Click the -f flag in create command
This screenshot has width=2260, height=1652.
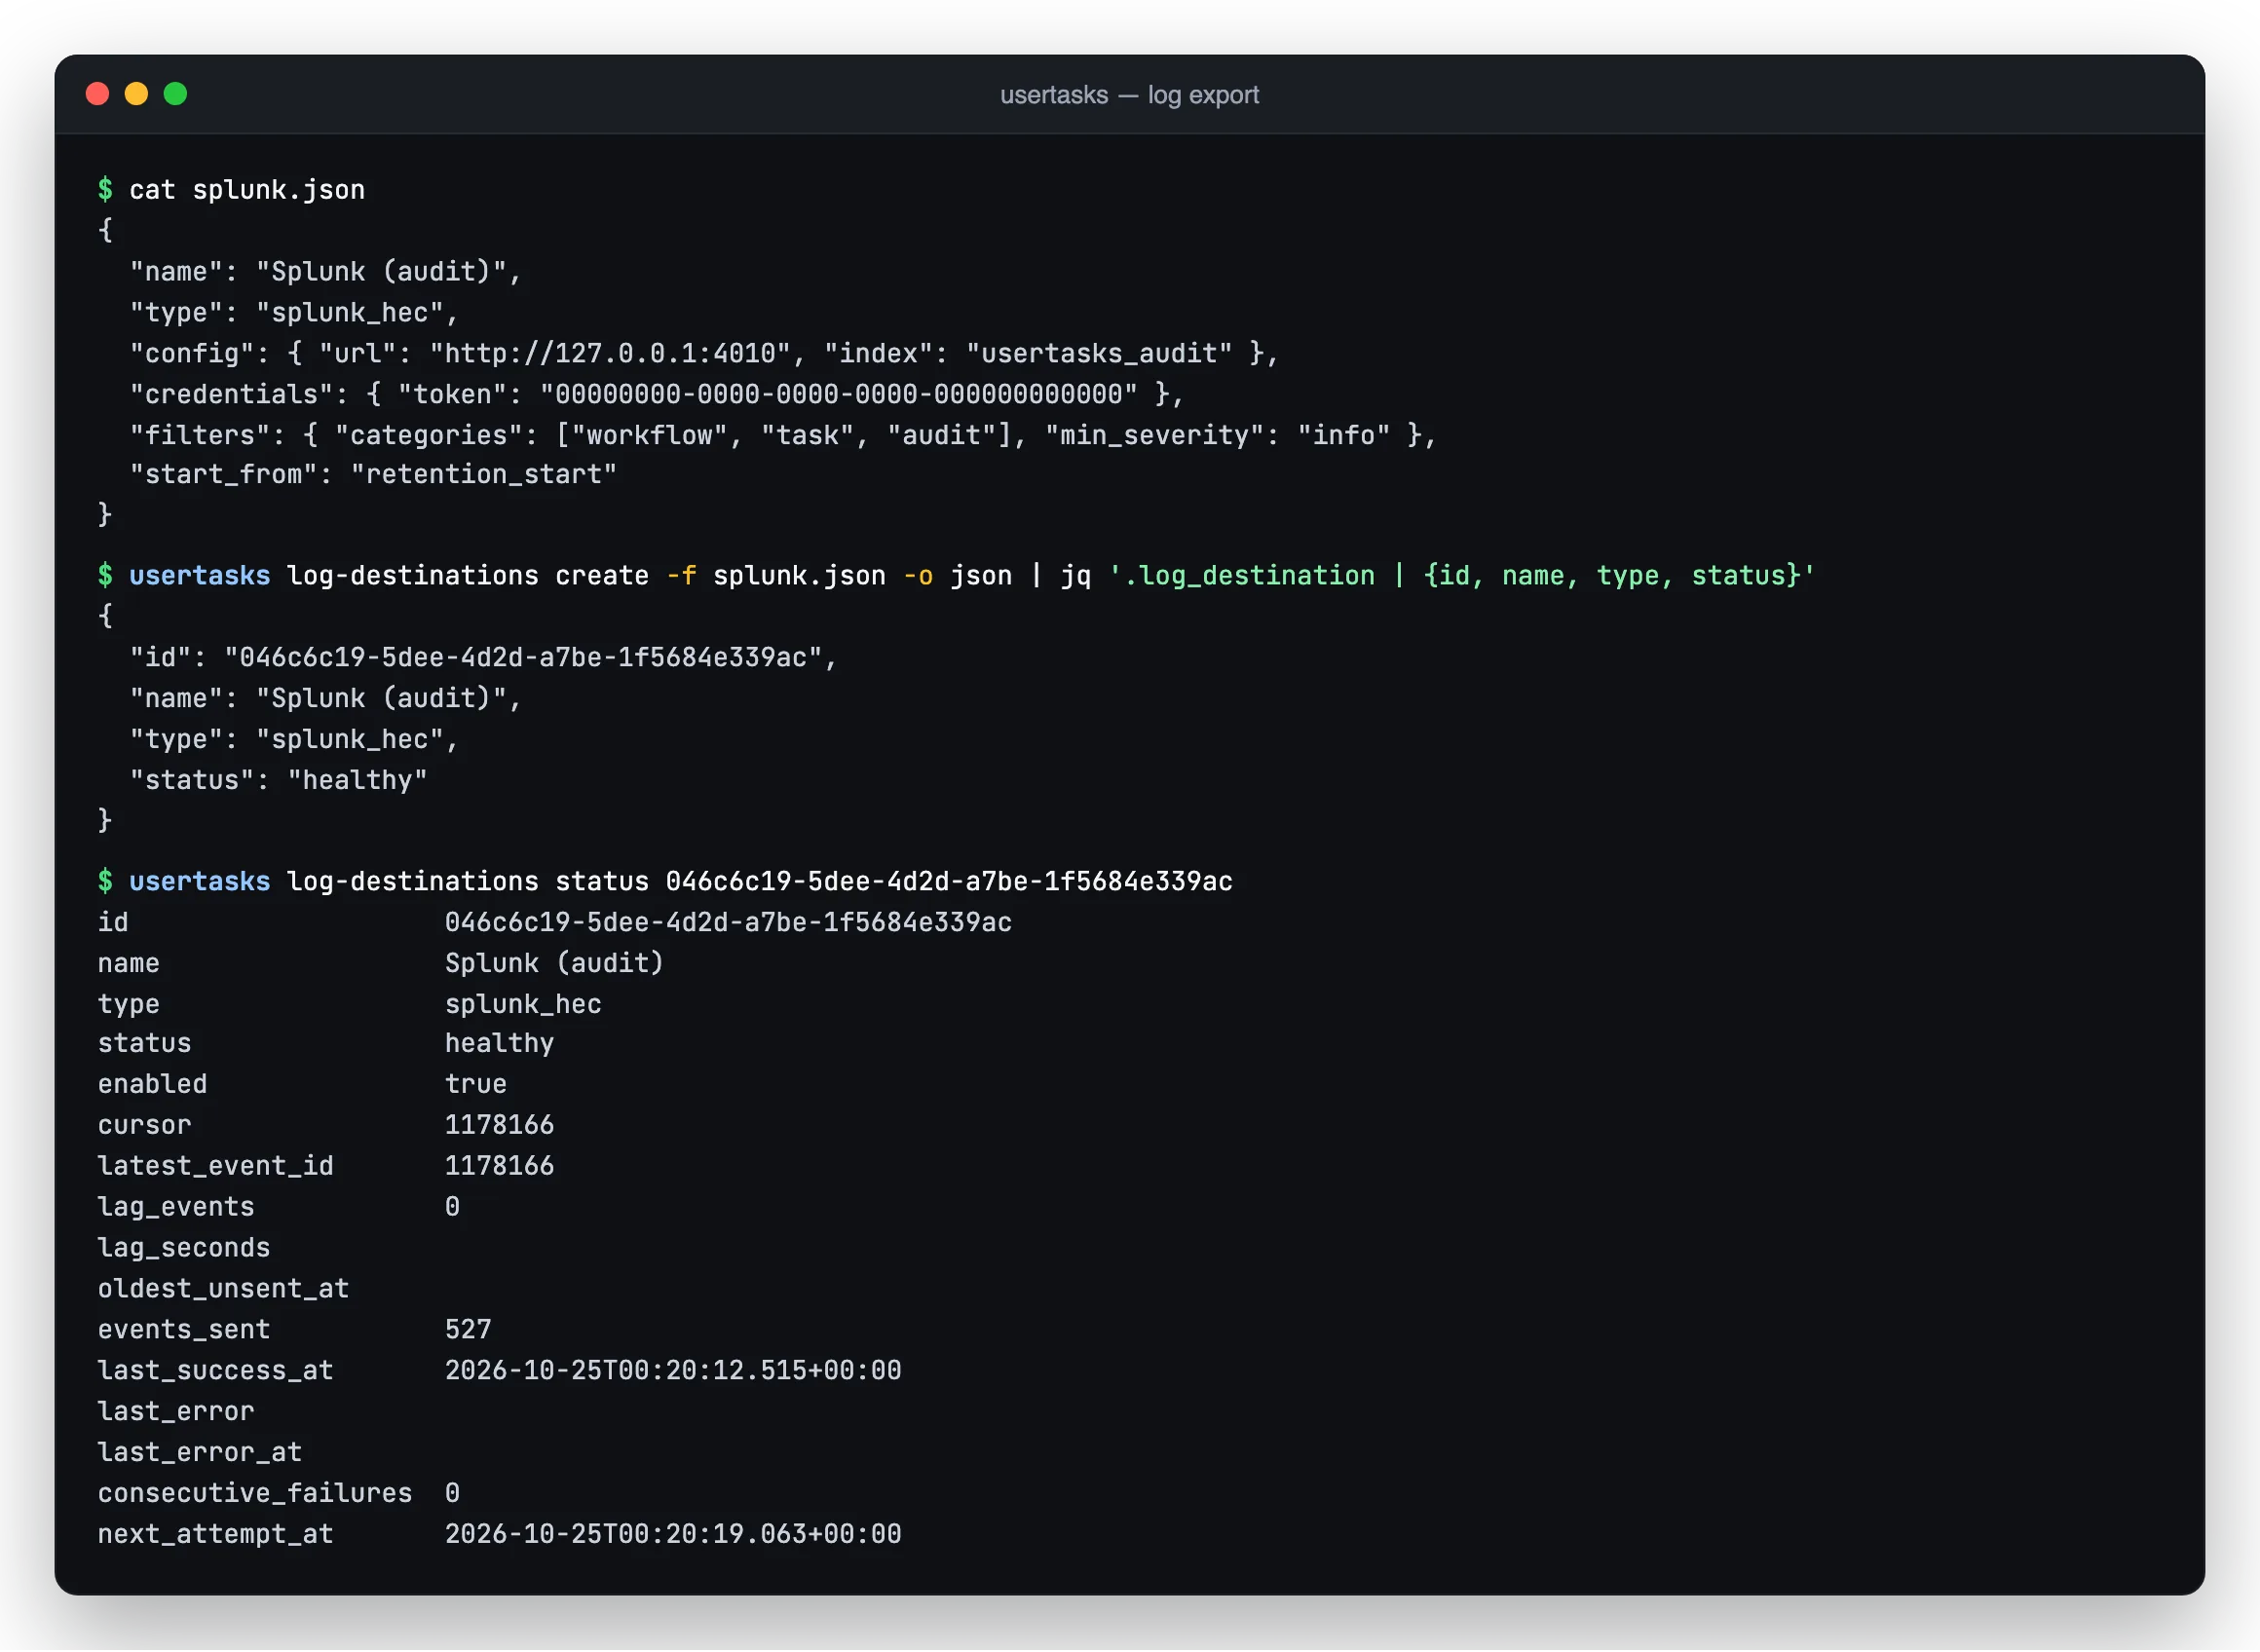681,576
